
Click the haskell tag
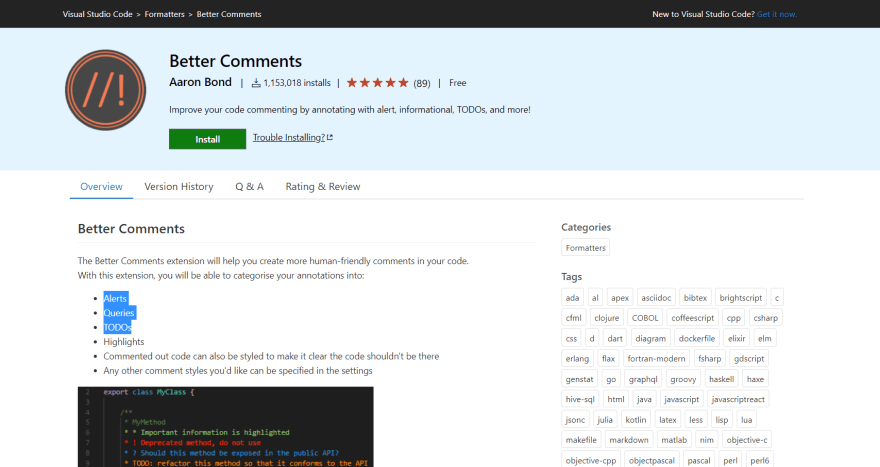[721, 379]
